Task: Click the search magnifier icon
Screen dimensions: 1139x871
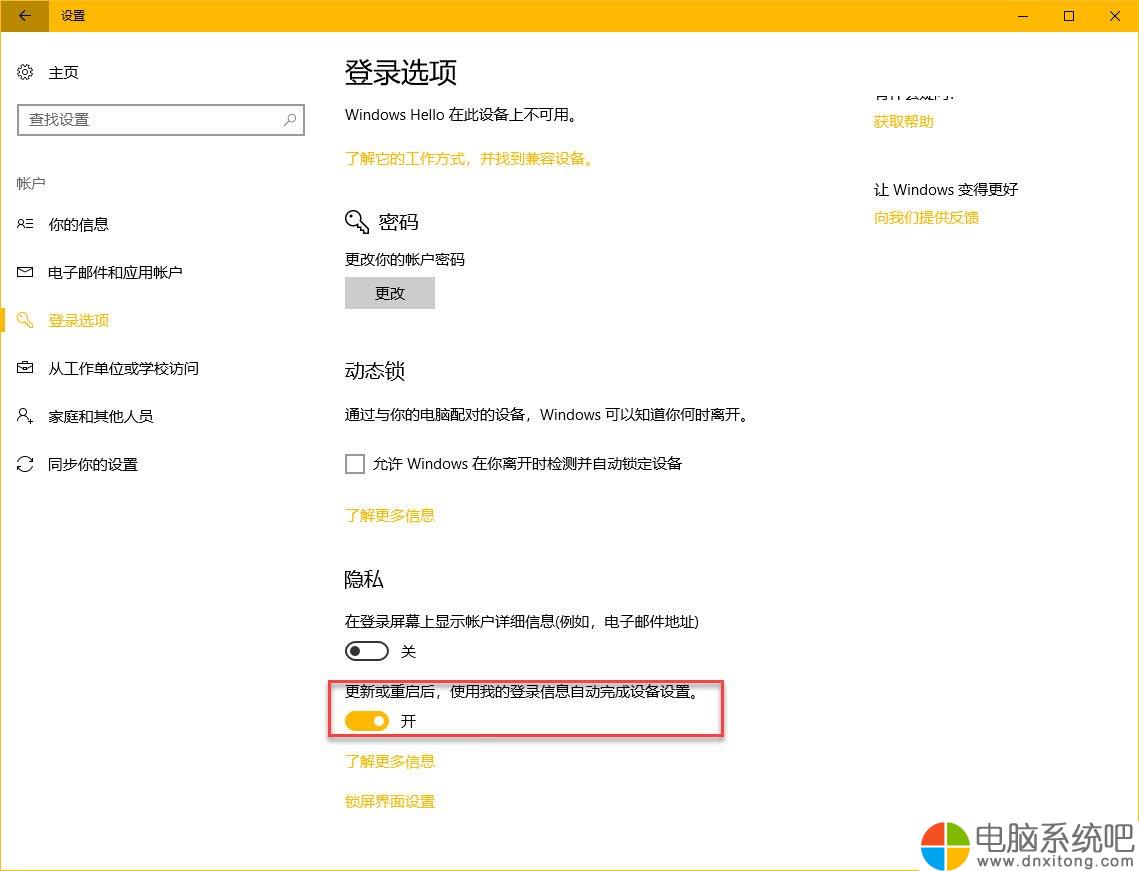Action: pyautogui.click(x=290, y=120)
